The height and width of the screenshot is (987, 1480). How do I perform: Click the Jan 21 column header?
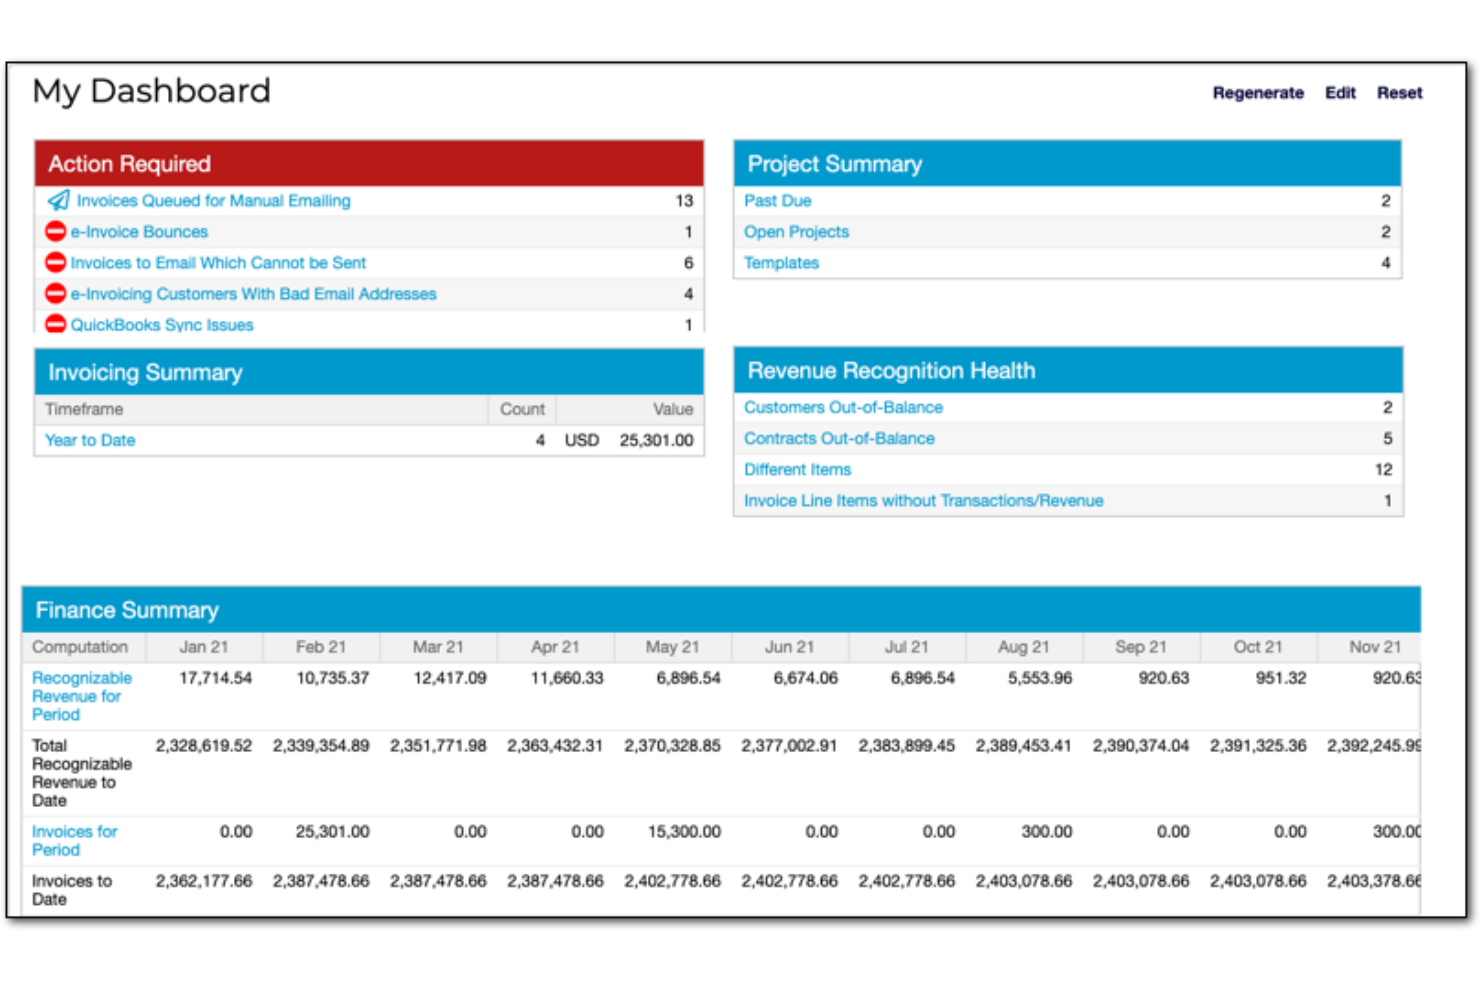pos(203,646)
